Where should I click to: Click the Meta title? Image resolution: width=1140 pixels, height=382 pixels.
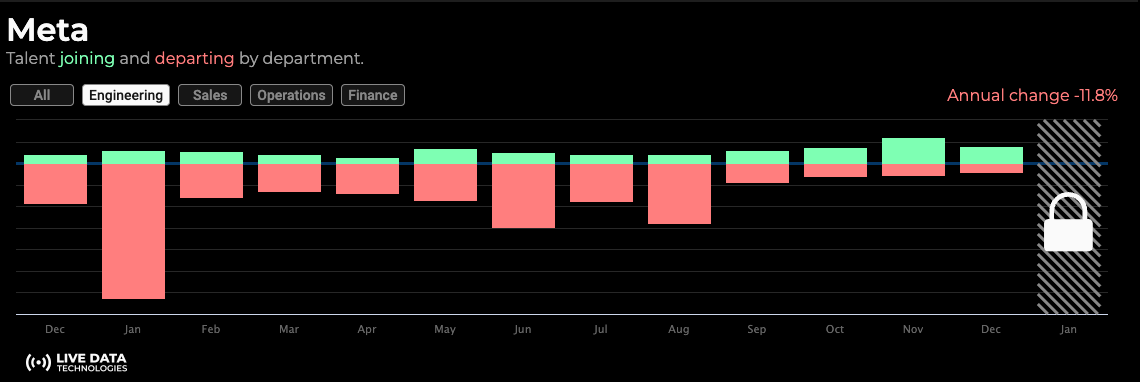(48, 30)
